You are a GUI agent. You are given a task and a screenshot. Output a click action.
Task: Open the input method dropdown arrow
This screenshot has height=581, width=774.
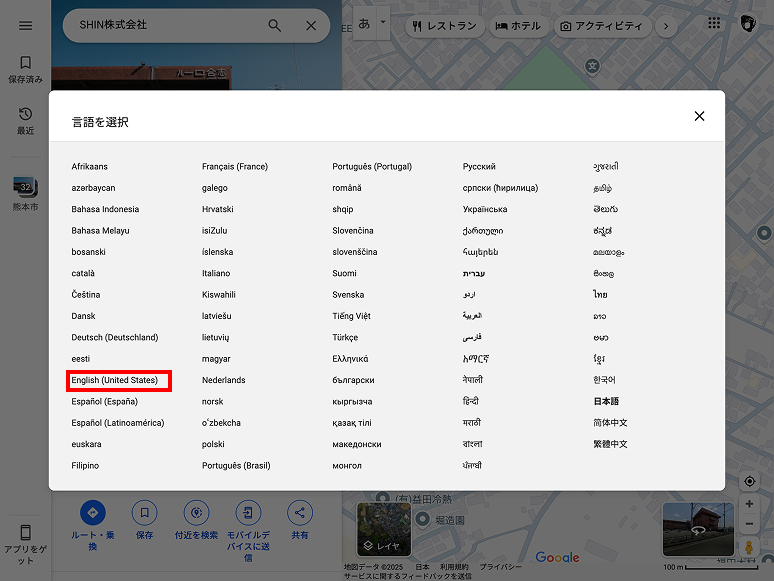383,22
